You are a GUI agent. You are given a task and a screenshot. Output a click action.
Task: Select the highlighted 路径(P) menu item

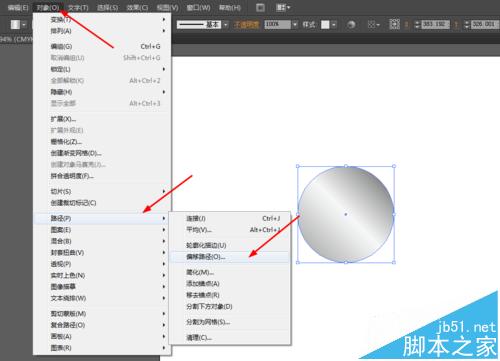(102, 218)
